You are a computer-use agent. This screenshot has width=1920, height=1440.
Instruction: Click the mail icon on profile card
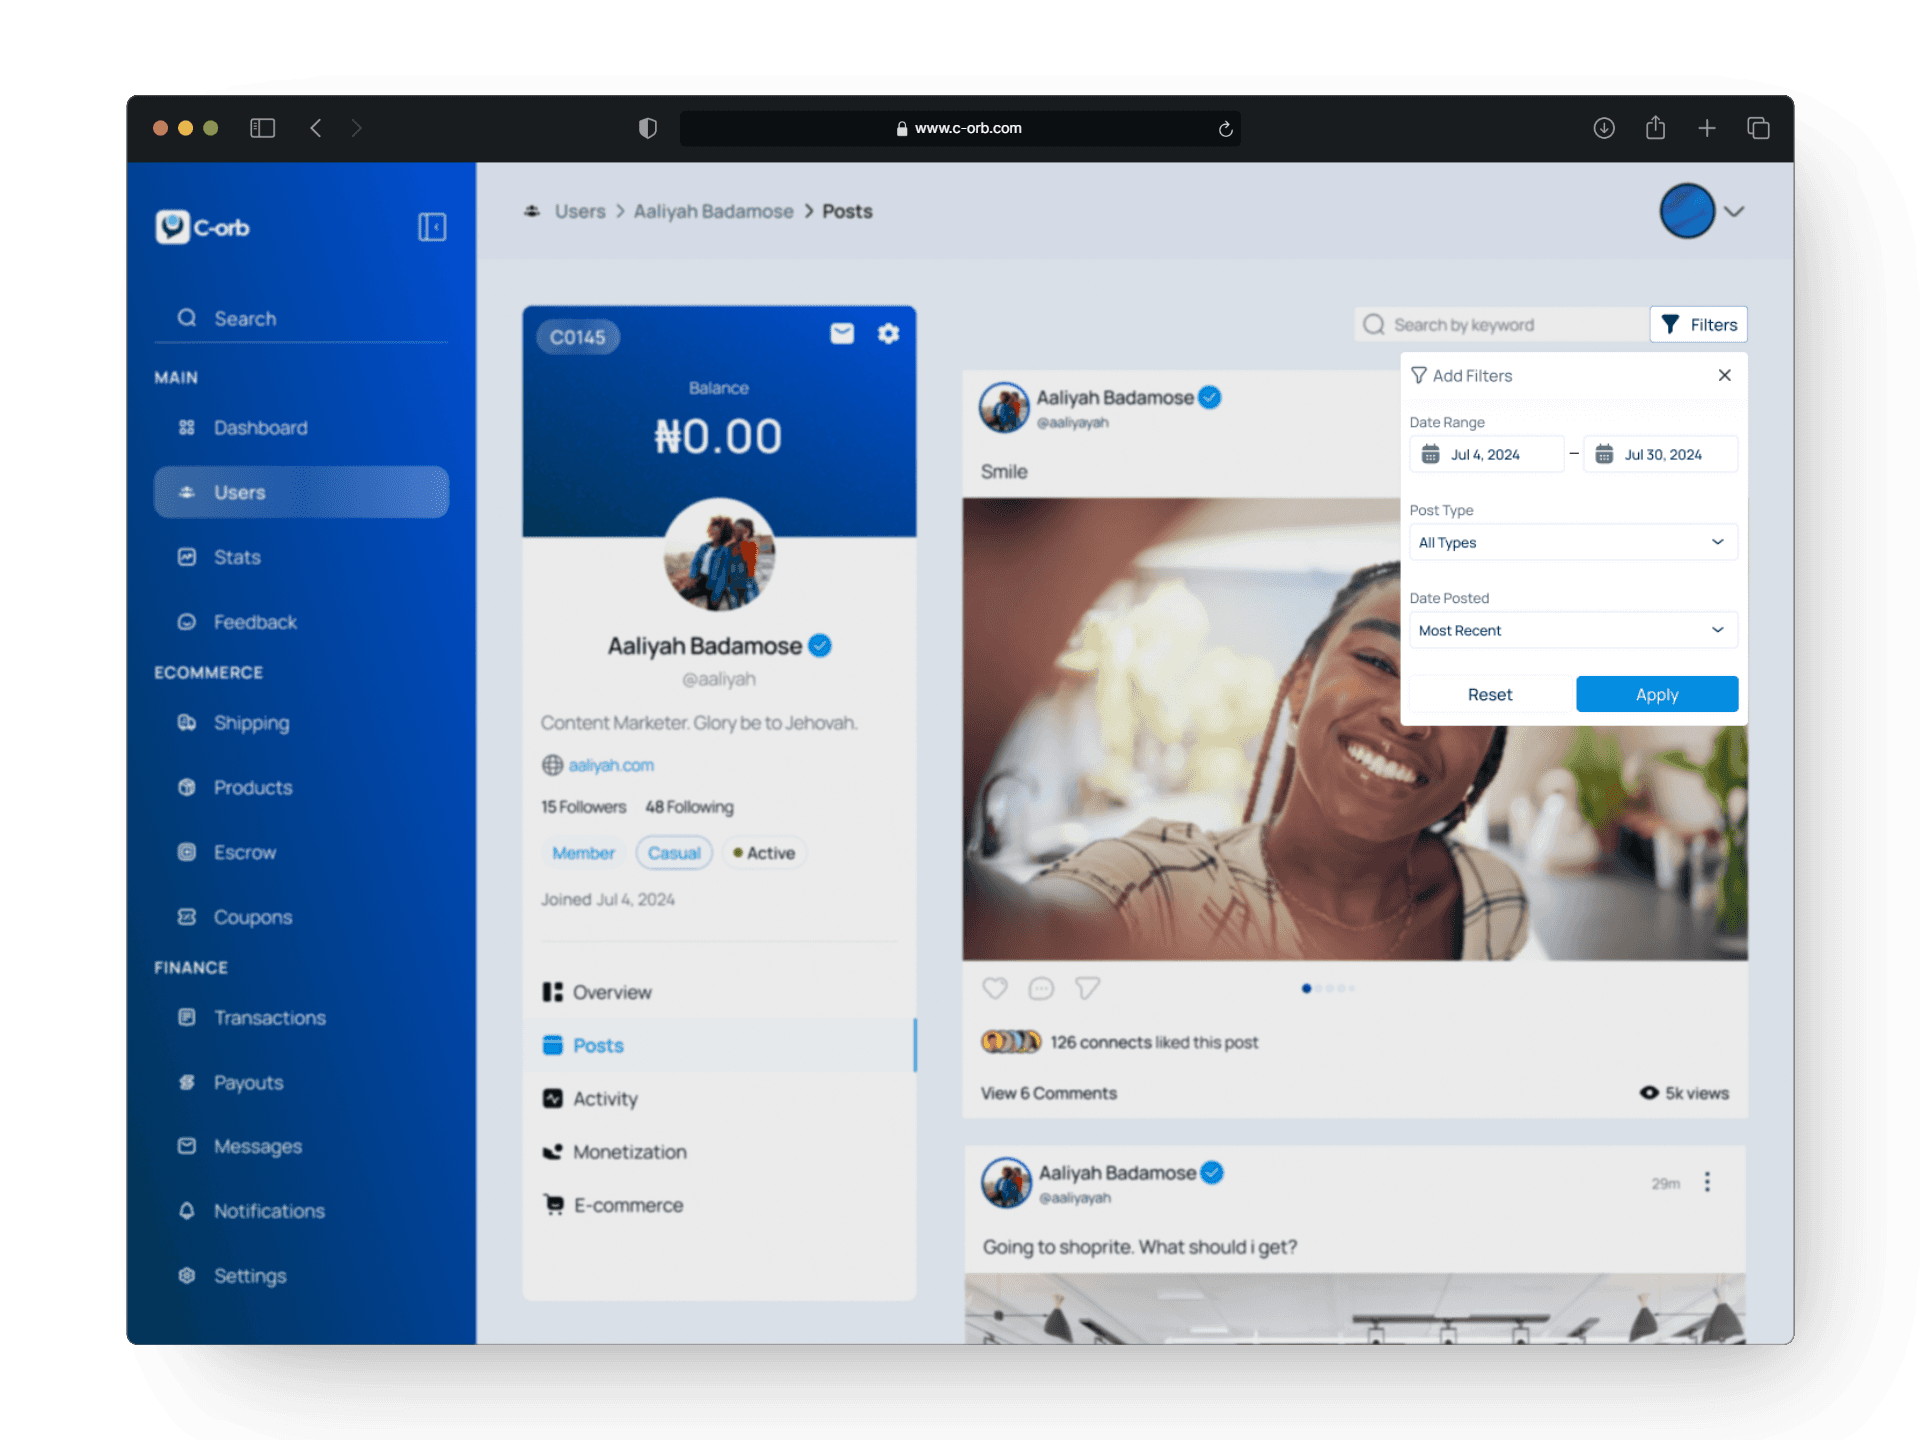842,334
